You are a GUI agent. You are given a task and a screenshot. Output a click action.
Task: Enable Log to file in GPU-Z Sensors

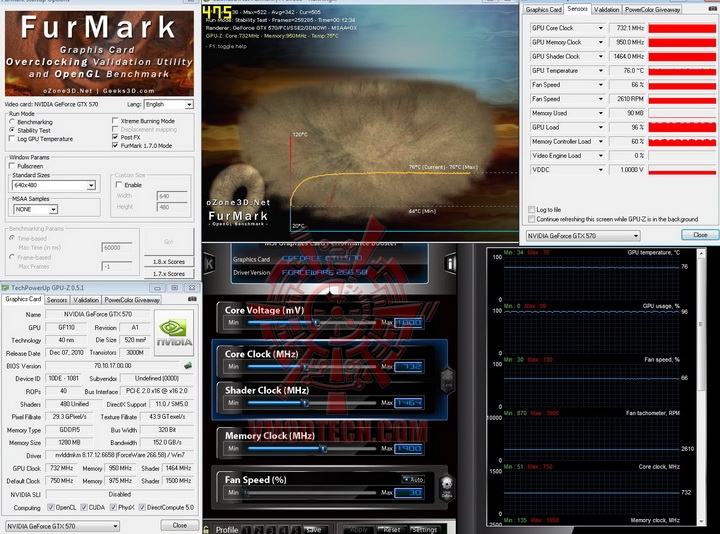pos(532,209)
